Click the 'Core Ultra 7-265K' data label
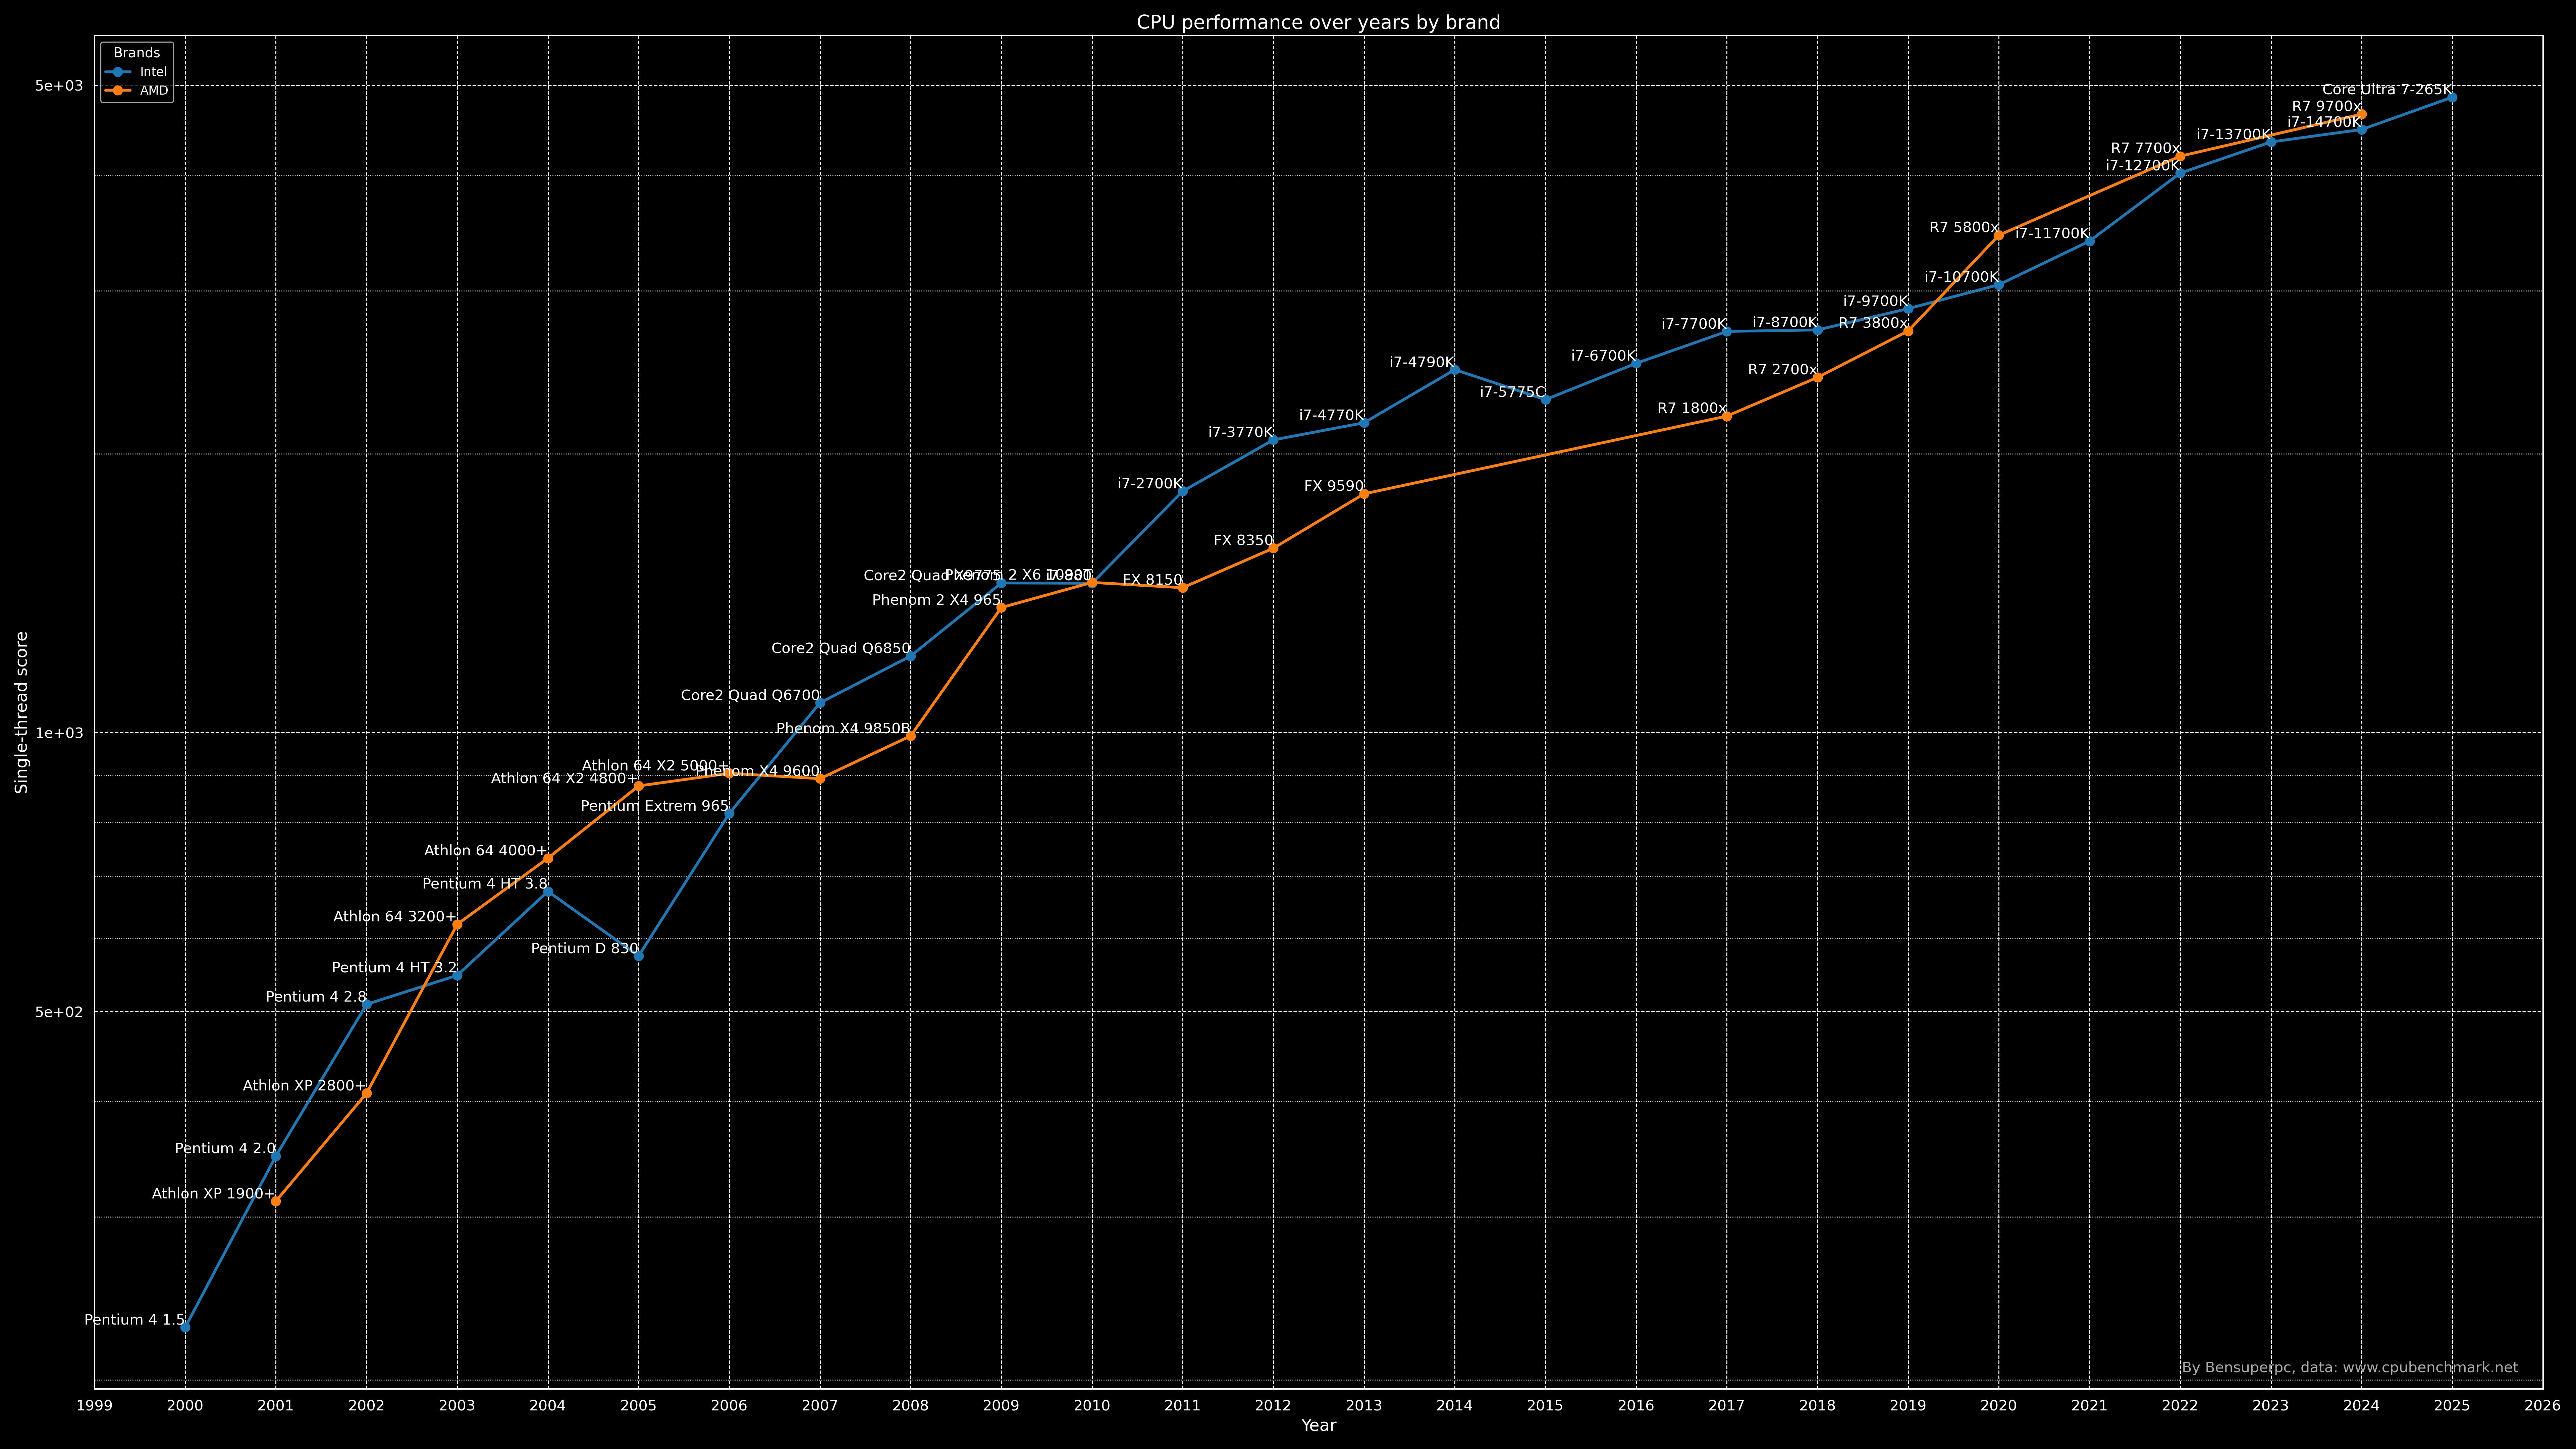The height and width of the screenshot is (1449, 2576). click(2387, 90)
